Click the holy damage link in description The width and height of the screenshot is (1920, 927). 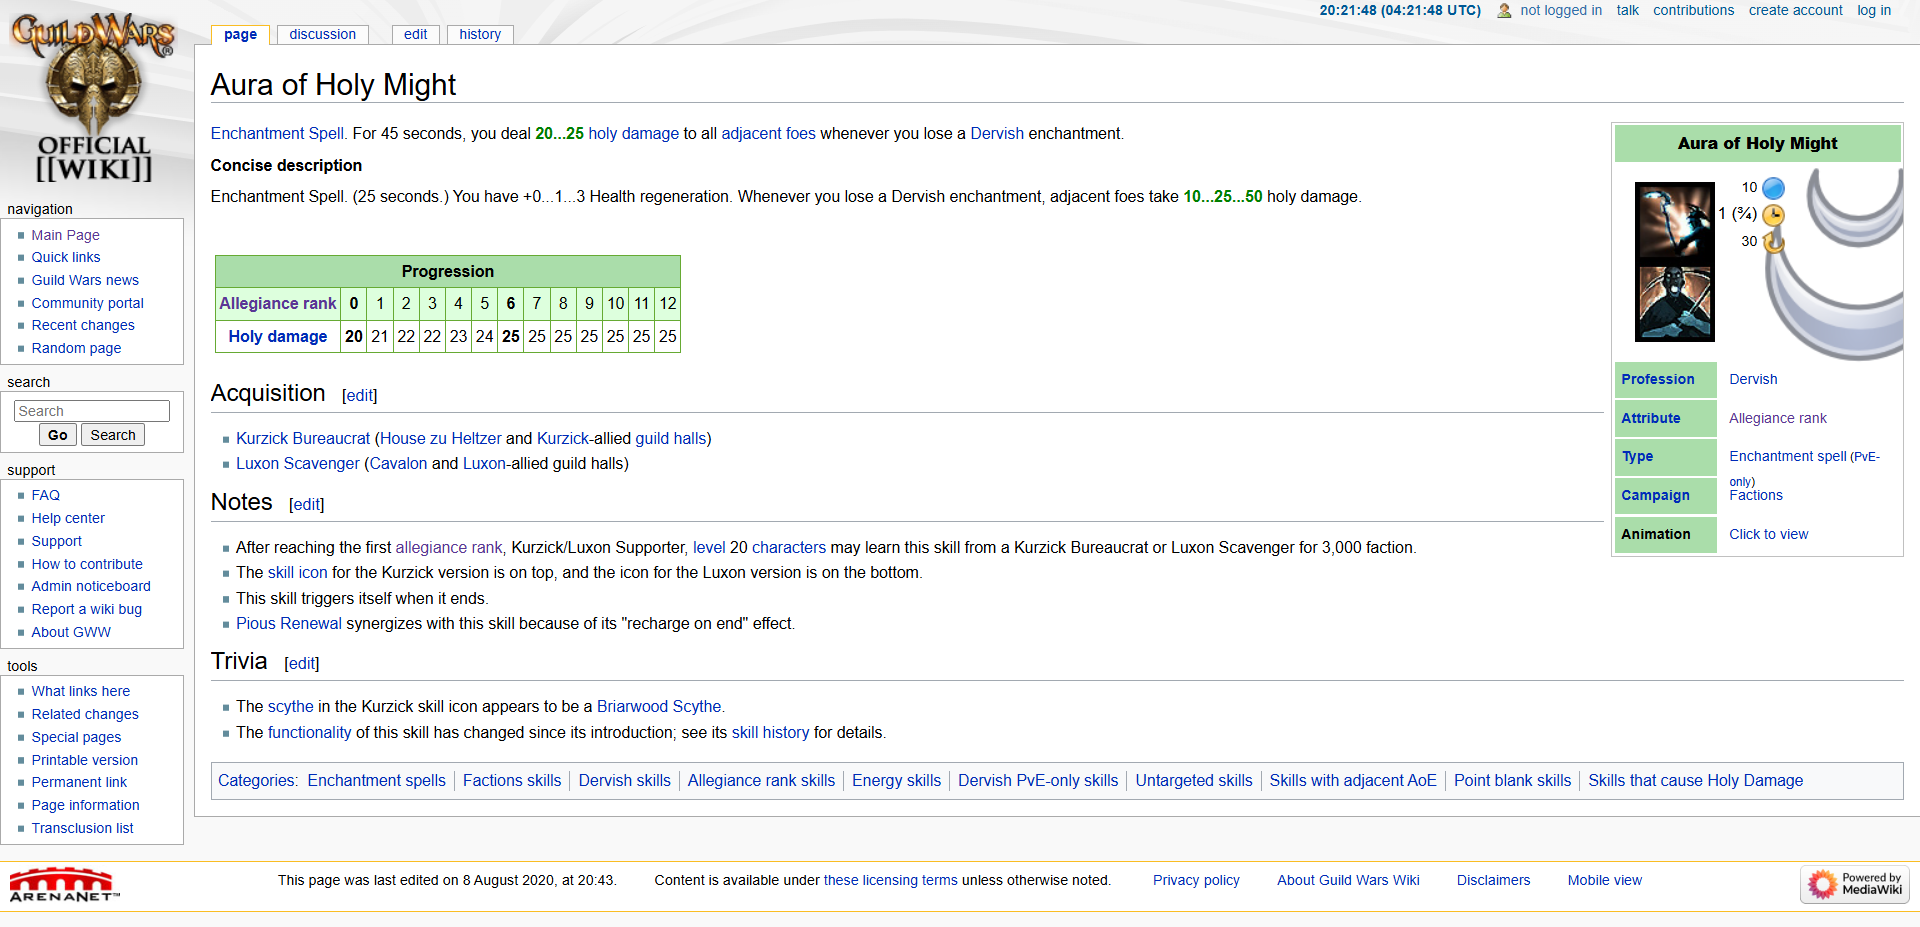tap(633, 133)
